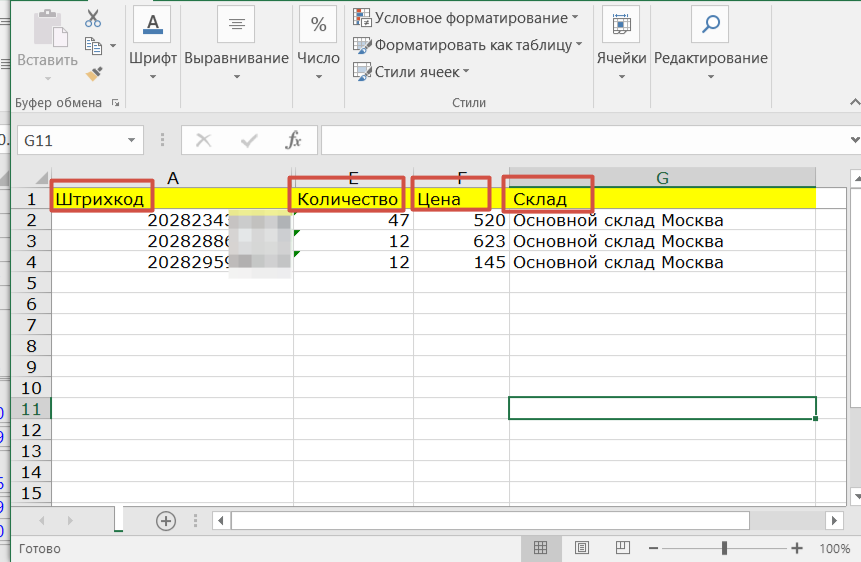
Task: Click the Copy icon in clipboard group
Action: (94, 46)
